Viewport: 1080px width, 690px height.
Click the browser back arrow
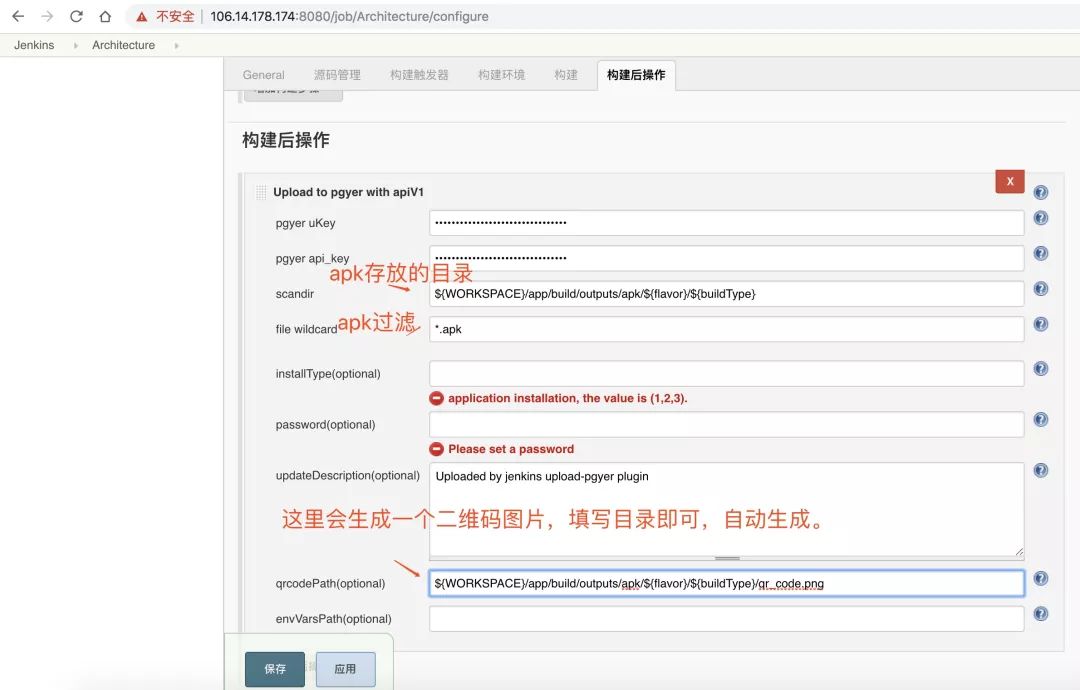tap(19, 16)
